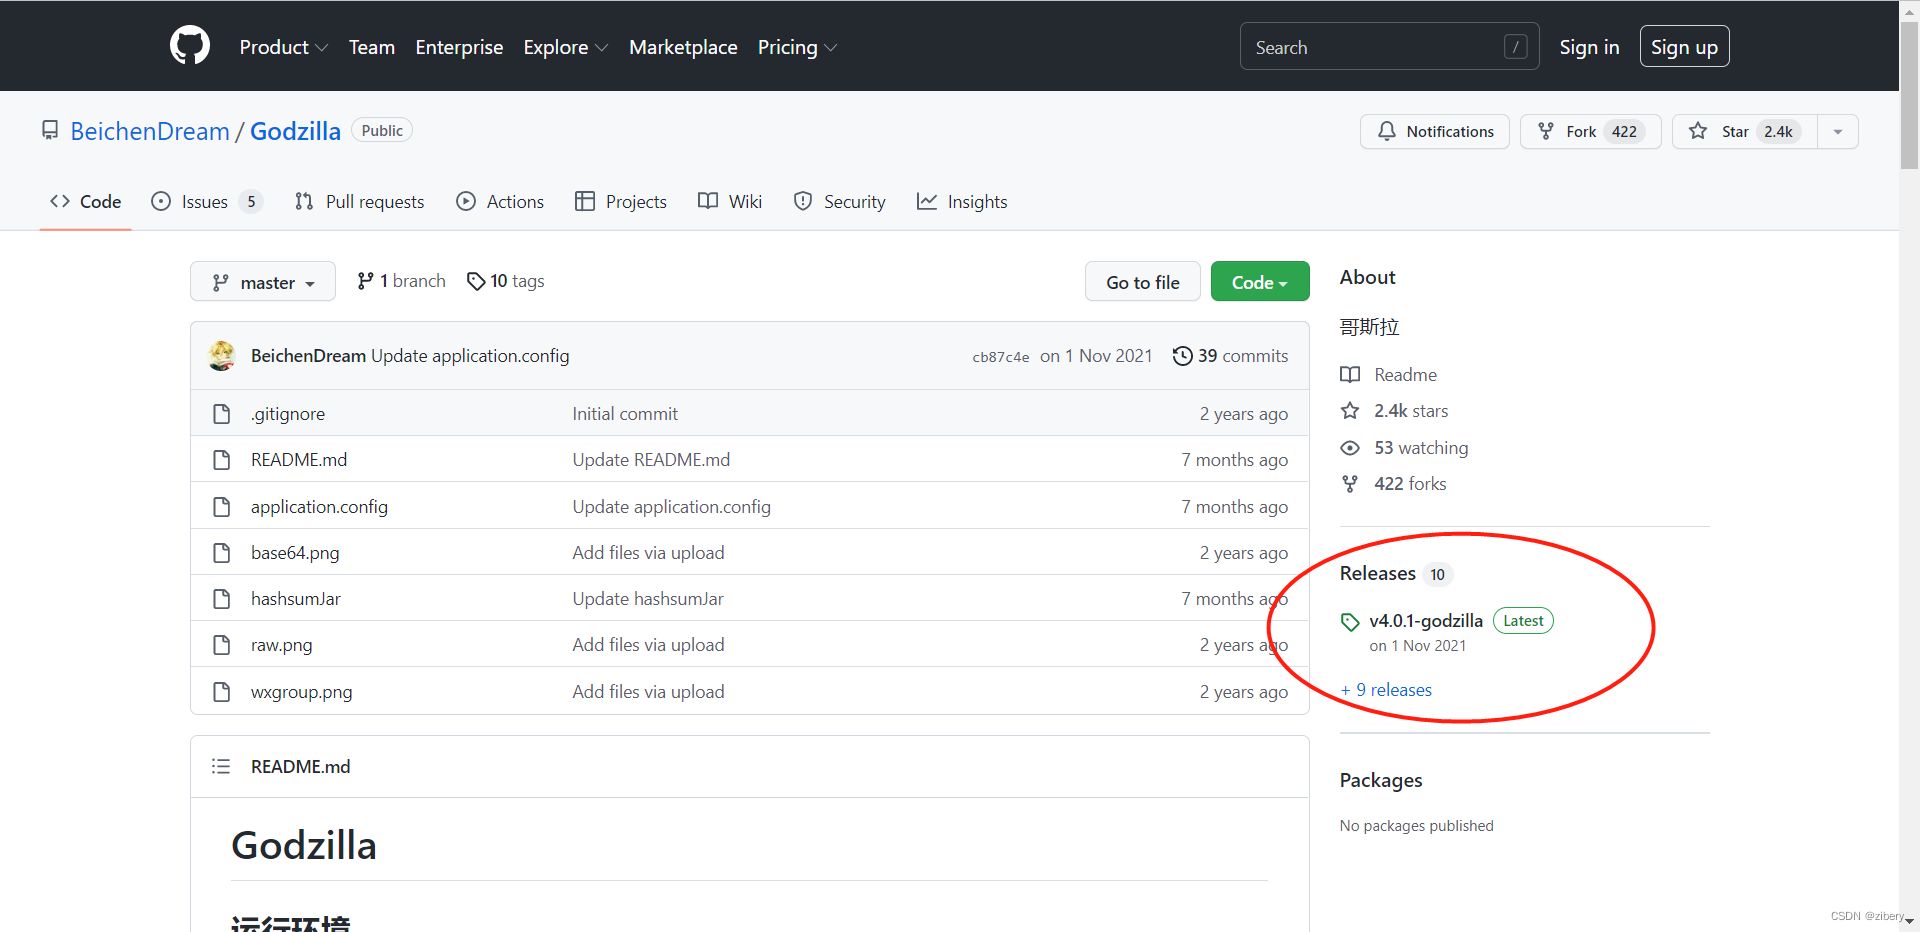
Task: Toggle the README table of contents icon
Action: 221,767
